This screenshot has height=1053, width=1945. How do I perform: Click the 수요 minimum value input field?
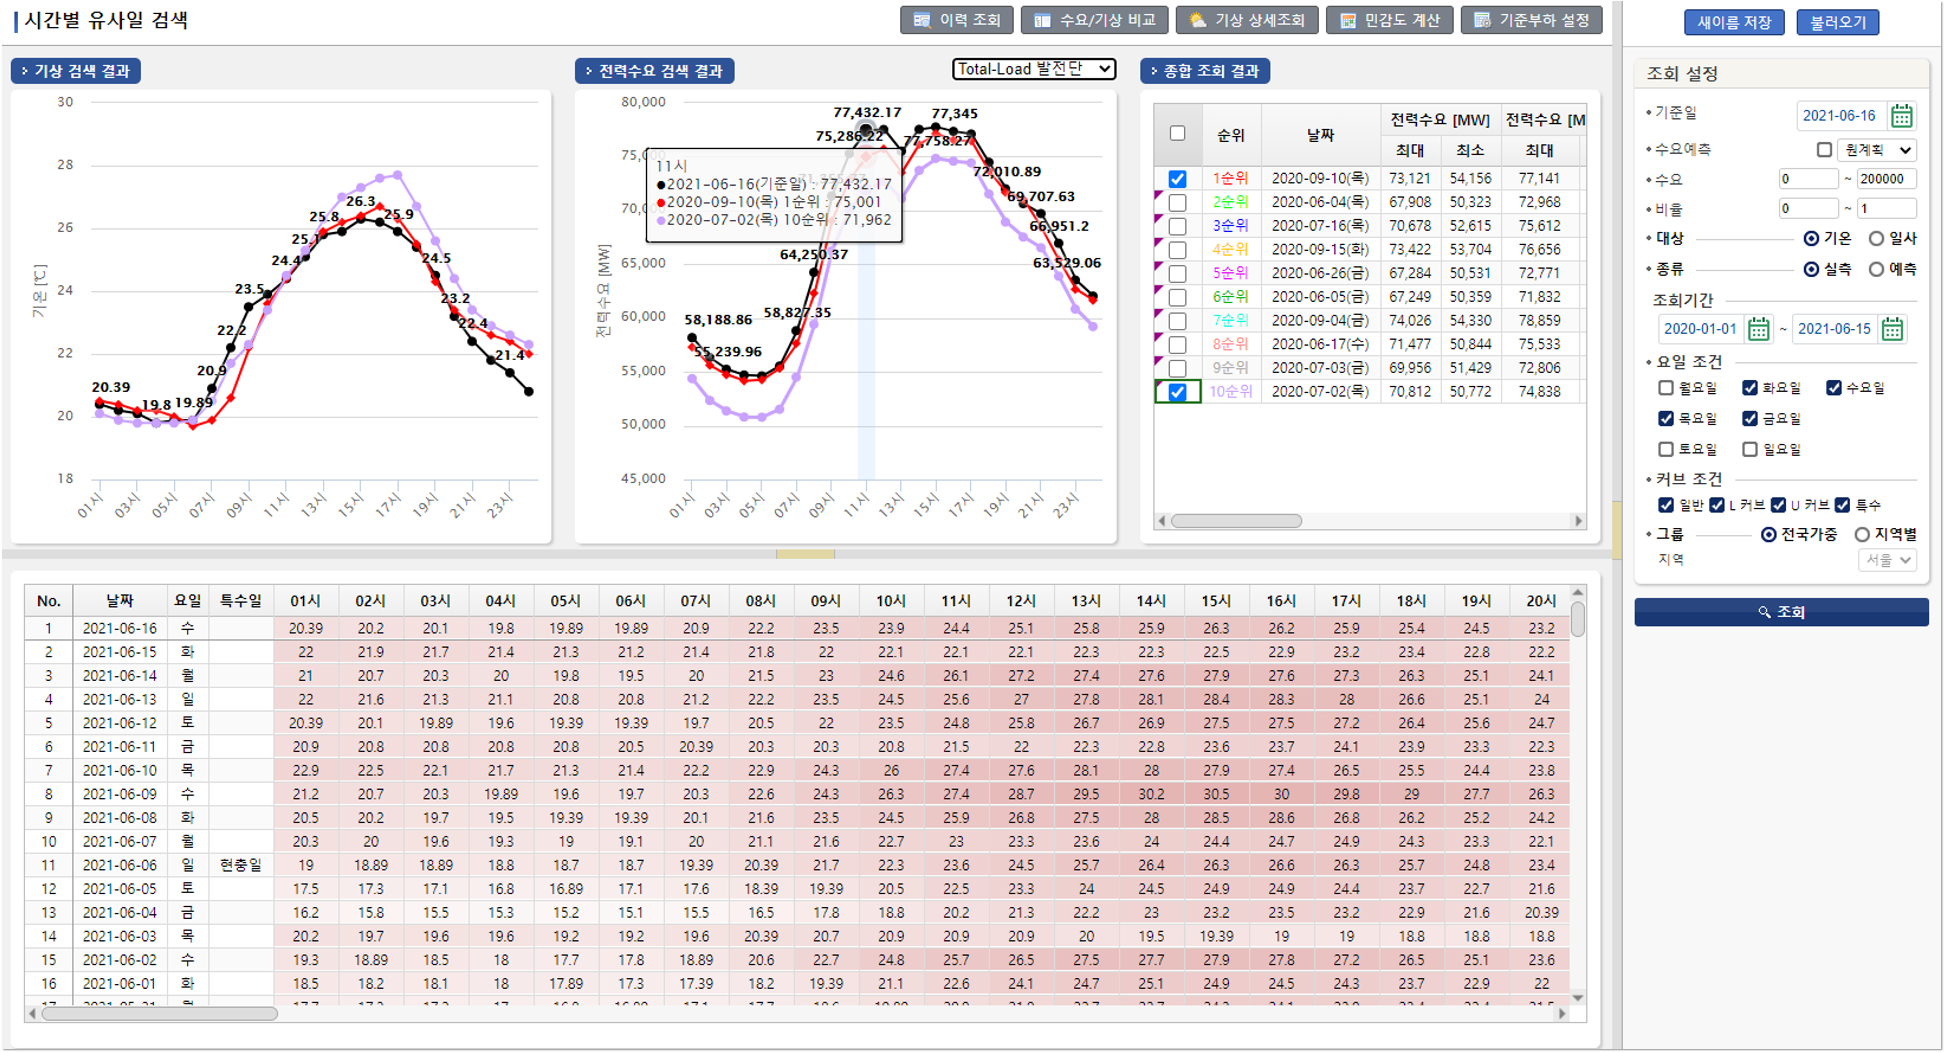(1807, 180)
